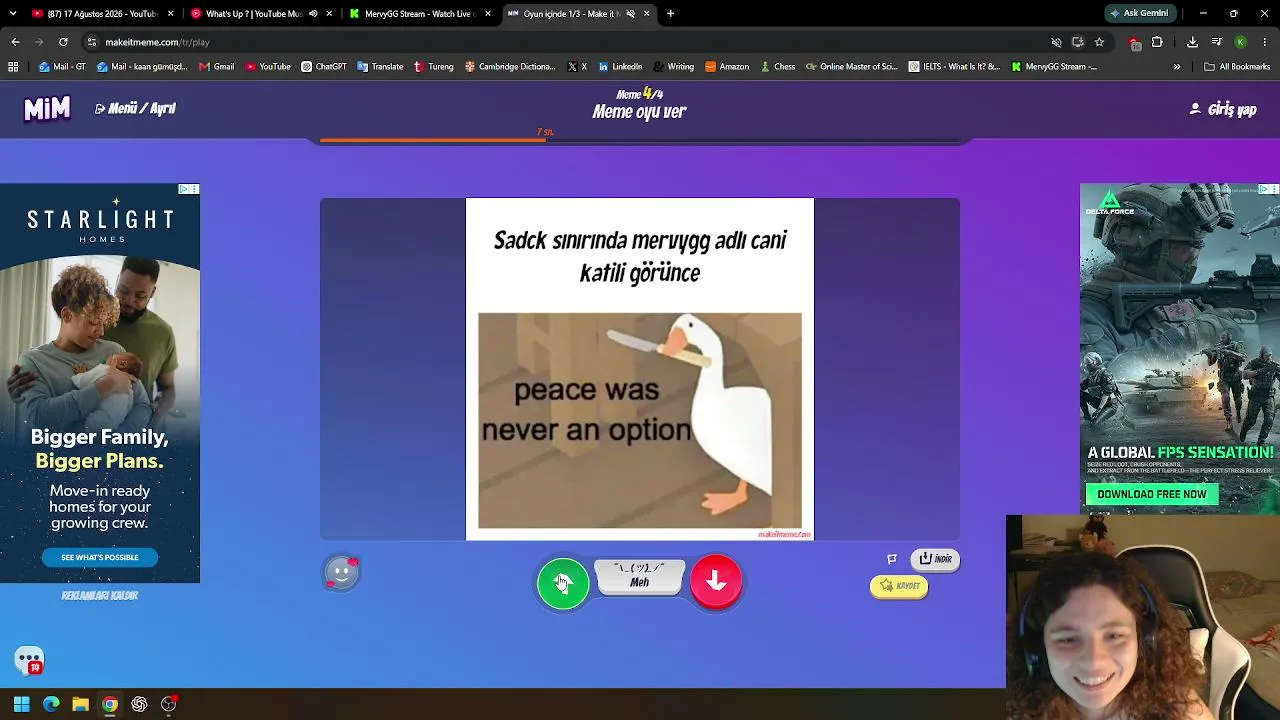The image size is (1280, 720).
Task: Click Giriş yap to log in
Action: click(1223, 110)
